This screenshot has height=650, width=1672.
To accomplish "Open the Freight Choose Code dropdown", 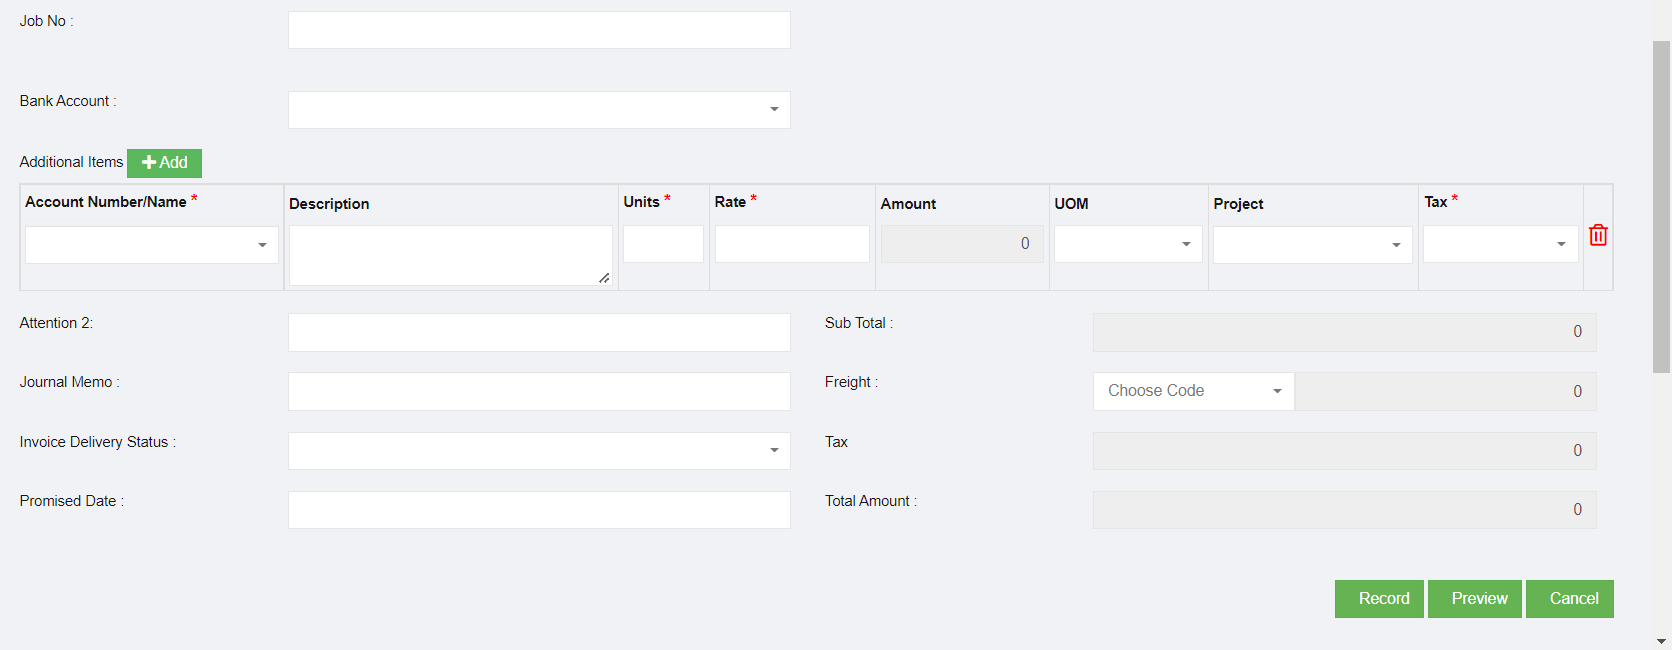I will point(1193,391).
